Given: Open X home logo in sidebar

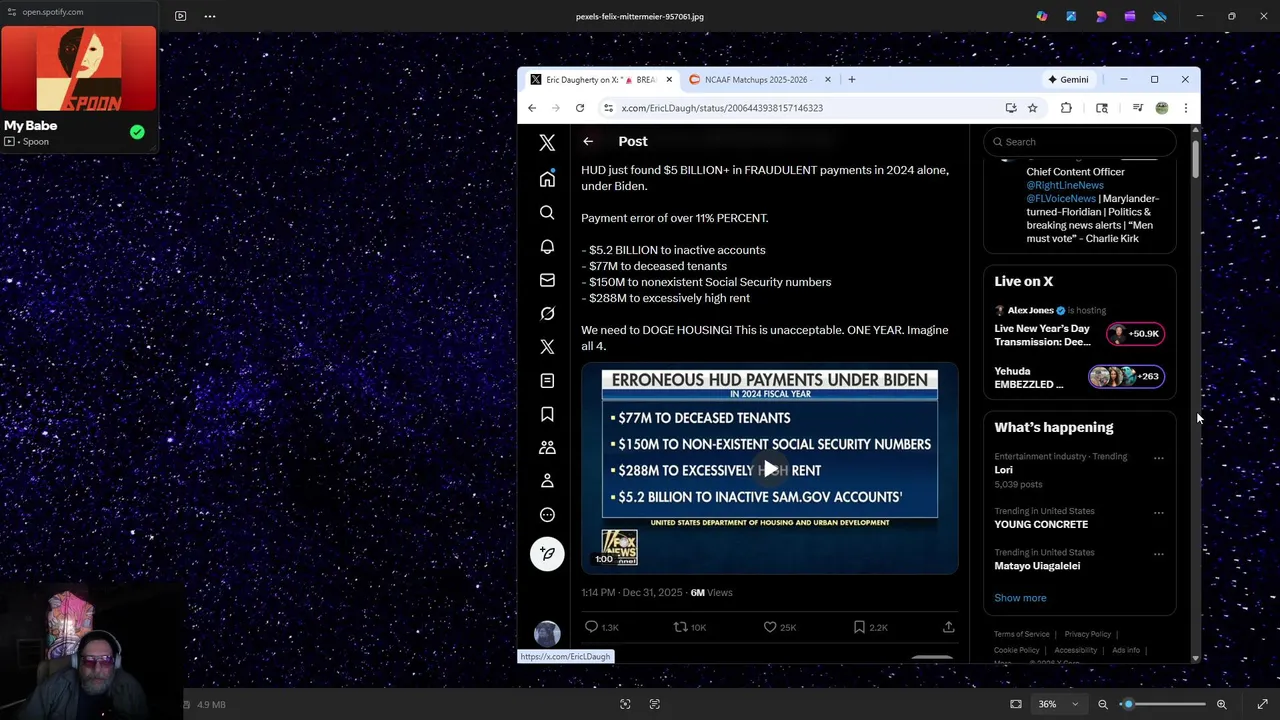Looking at the screenshot, I should [x=547, y=143].
